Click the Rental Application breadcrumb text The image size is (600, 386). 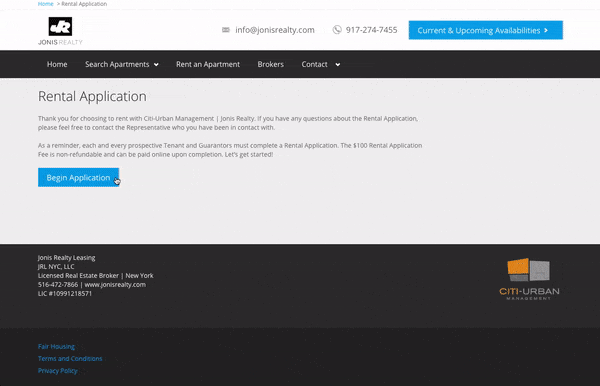84,4
